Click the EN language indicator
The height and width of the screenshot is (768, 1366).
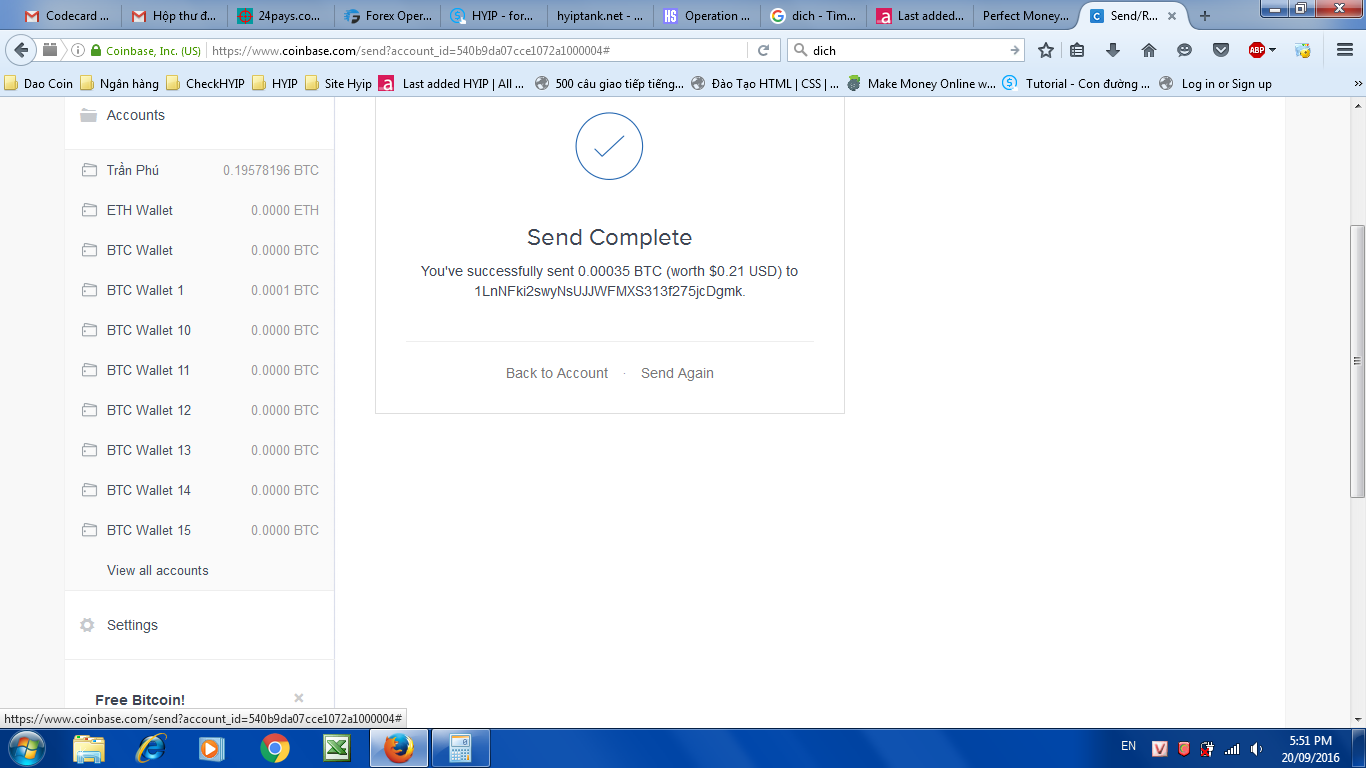(1128, 746)
